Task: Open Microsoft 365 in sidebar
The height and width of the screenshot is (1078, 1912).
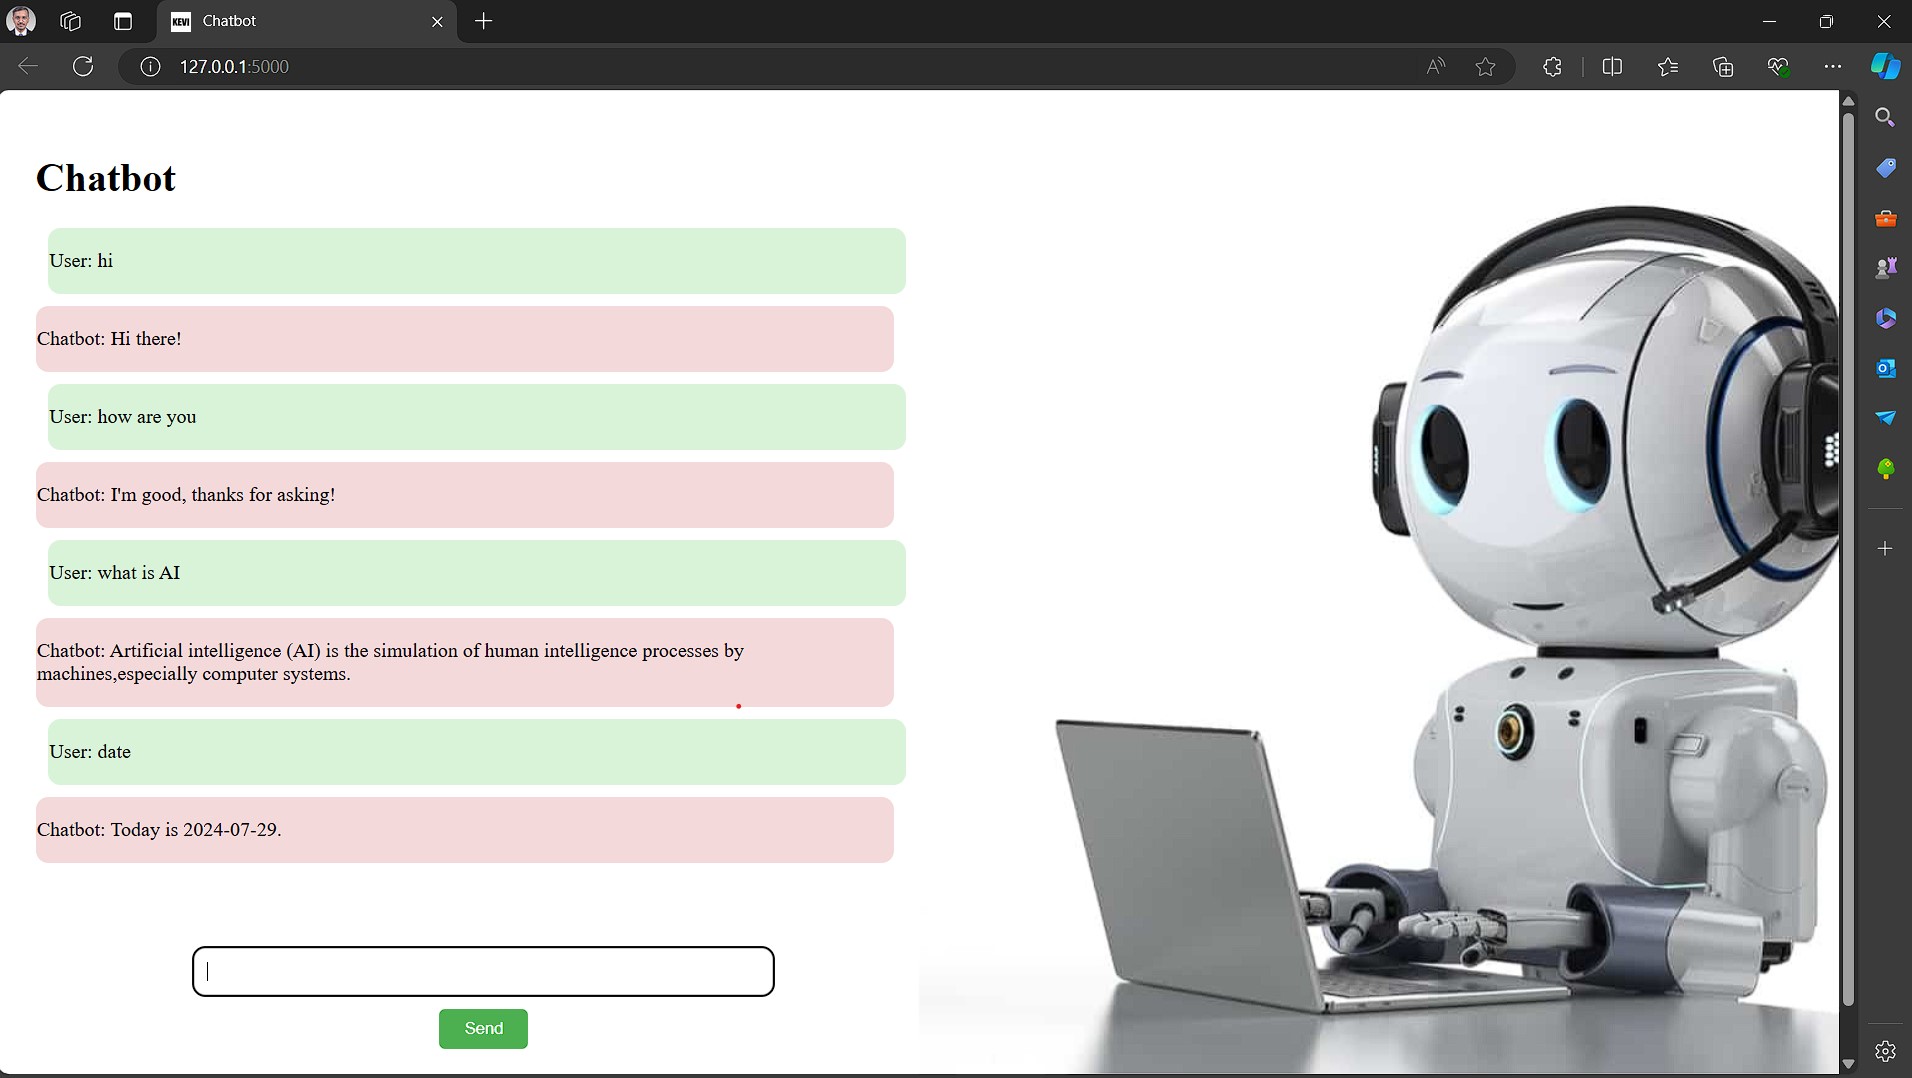Action: point(1885,318)
